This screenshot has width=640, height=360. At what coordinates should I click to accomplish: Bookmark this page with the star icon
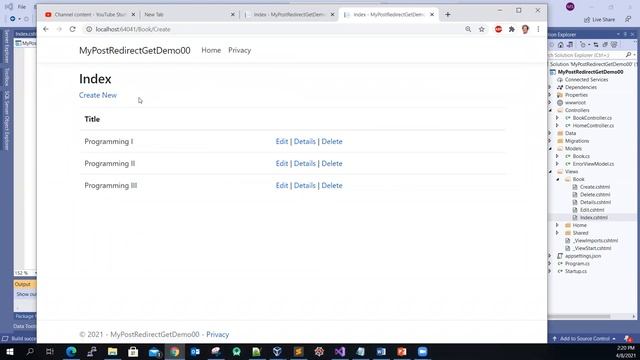pos(482,29)
